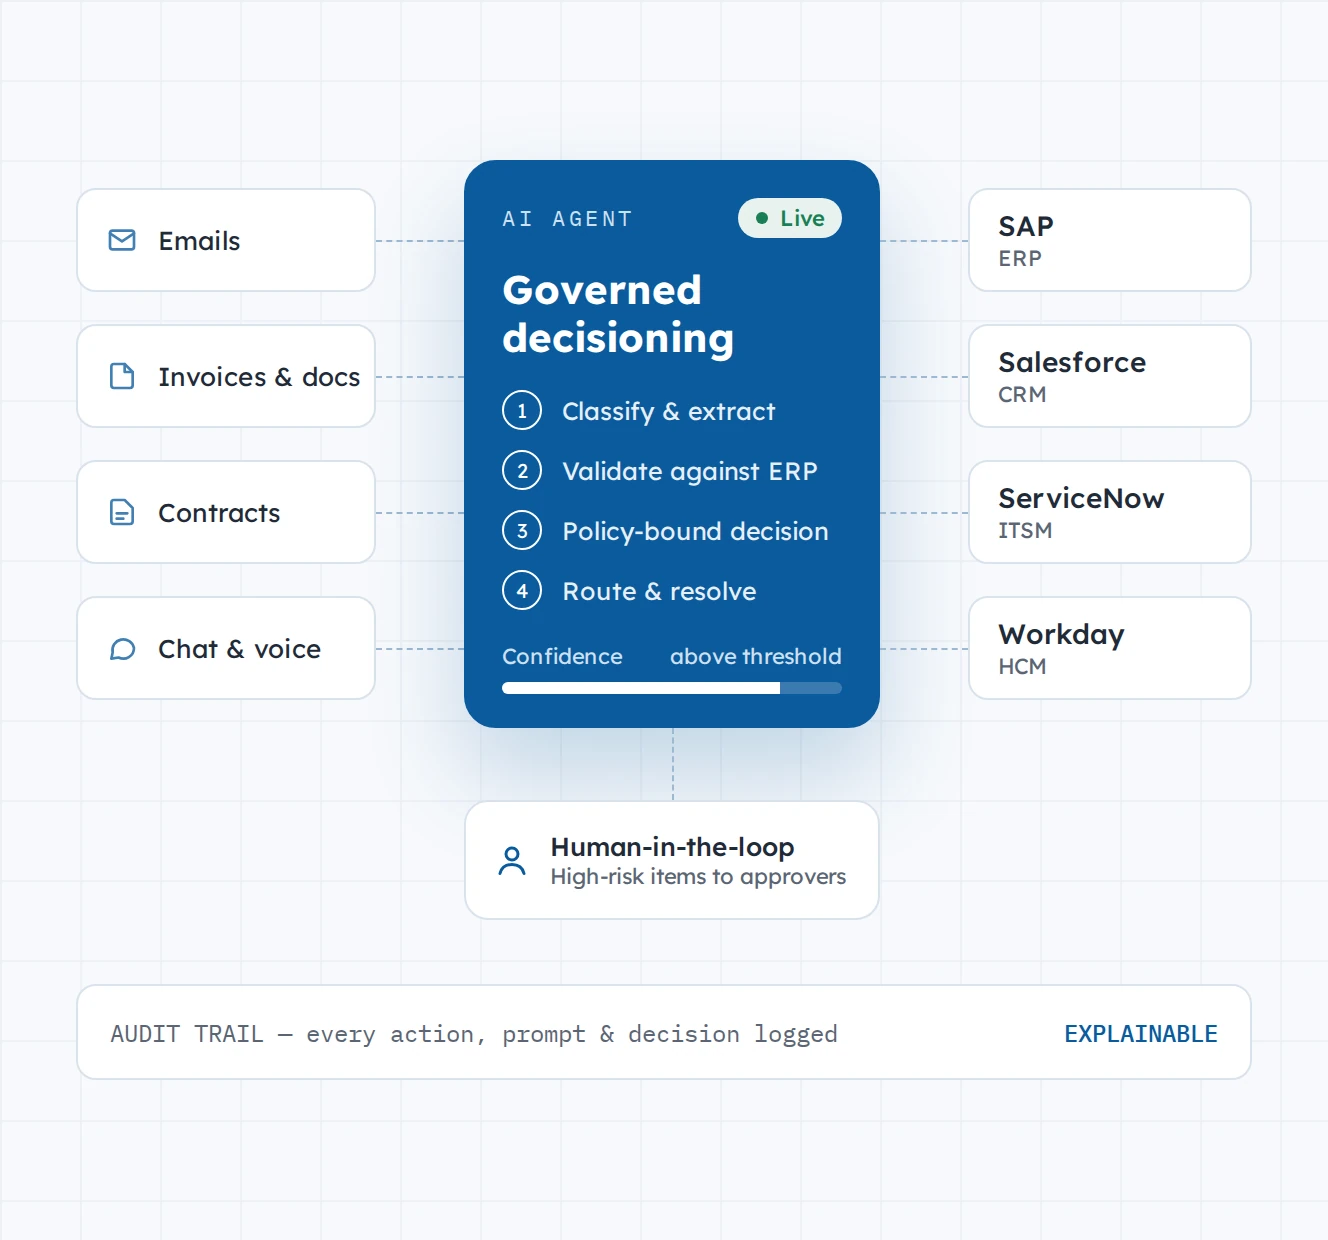Click the green Live status badge
Viewport: 1328px width, 1240px height.
click(x=790, y=218)
